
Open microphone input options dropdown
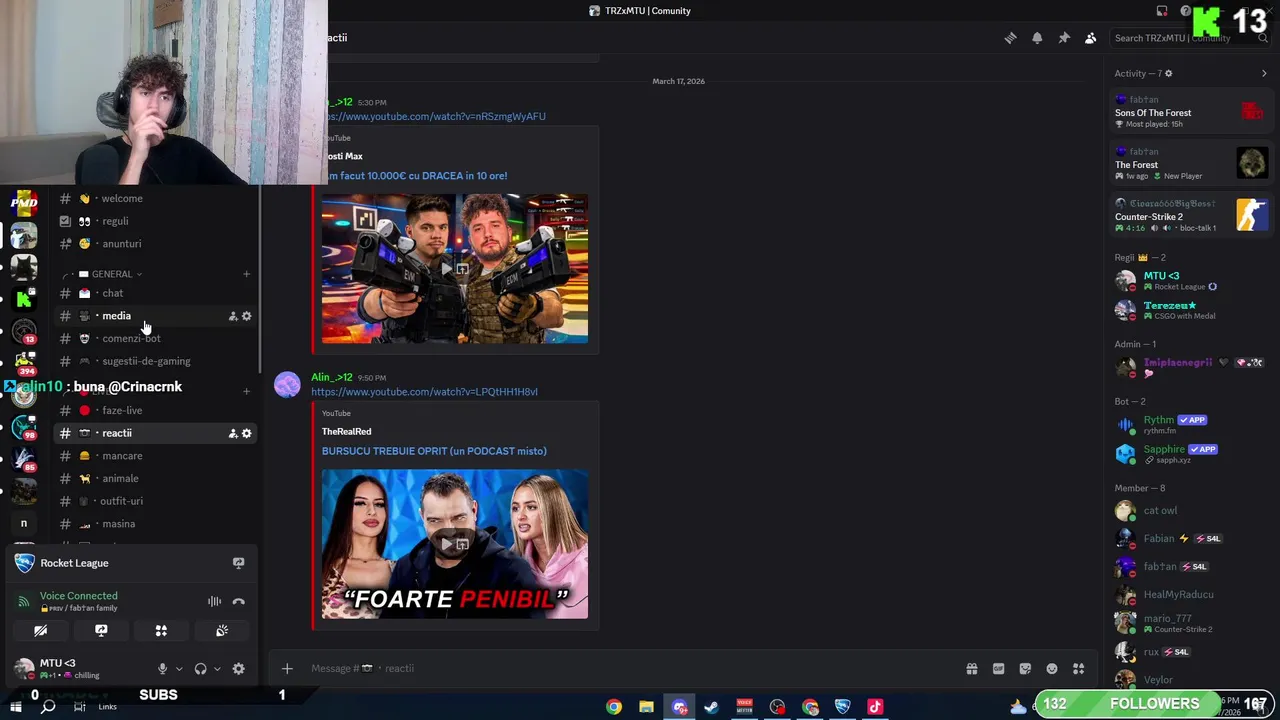tap(179, 668)
